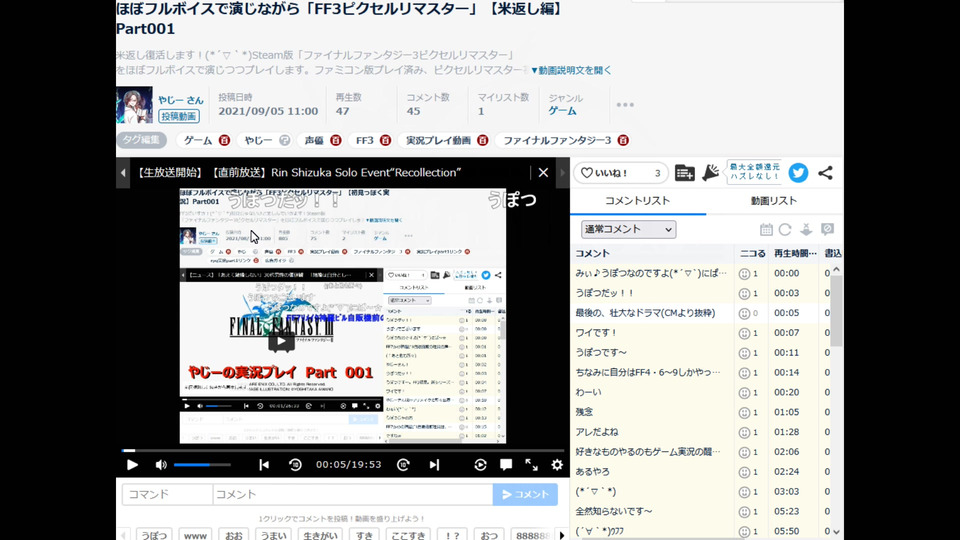960x540 pixels.
Task: Open 実況プレイ動画 tag
Action: [x=438, y=140]
